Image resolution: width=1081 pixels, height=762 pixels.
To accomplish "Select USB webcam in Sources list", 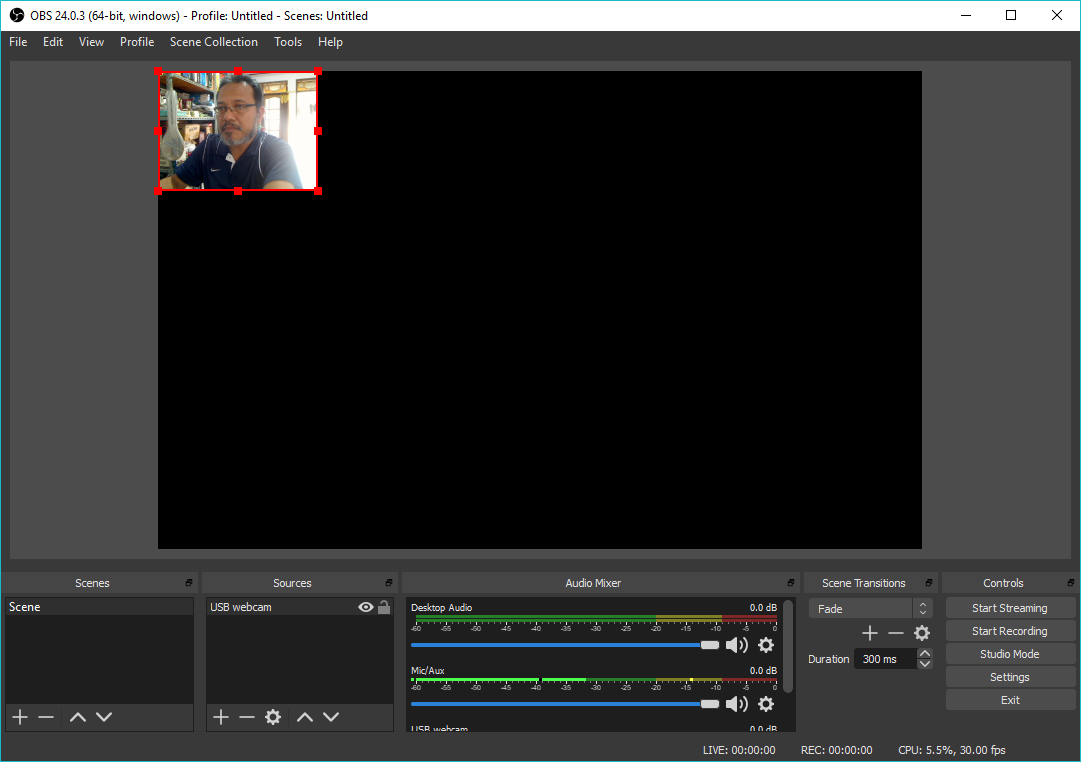I will 283,607.
